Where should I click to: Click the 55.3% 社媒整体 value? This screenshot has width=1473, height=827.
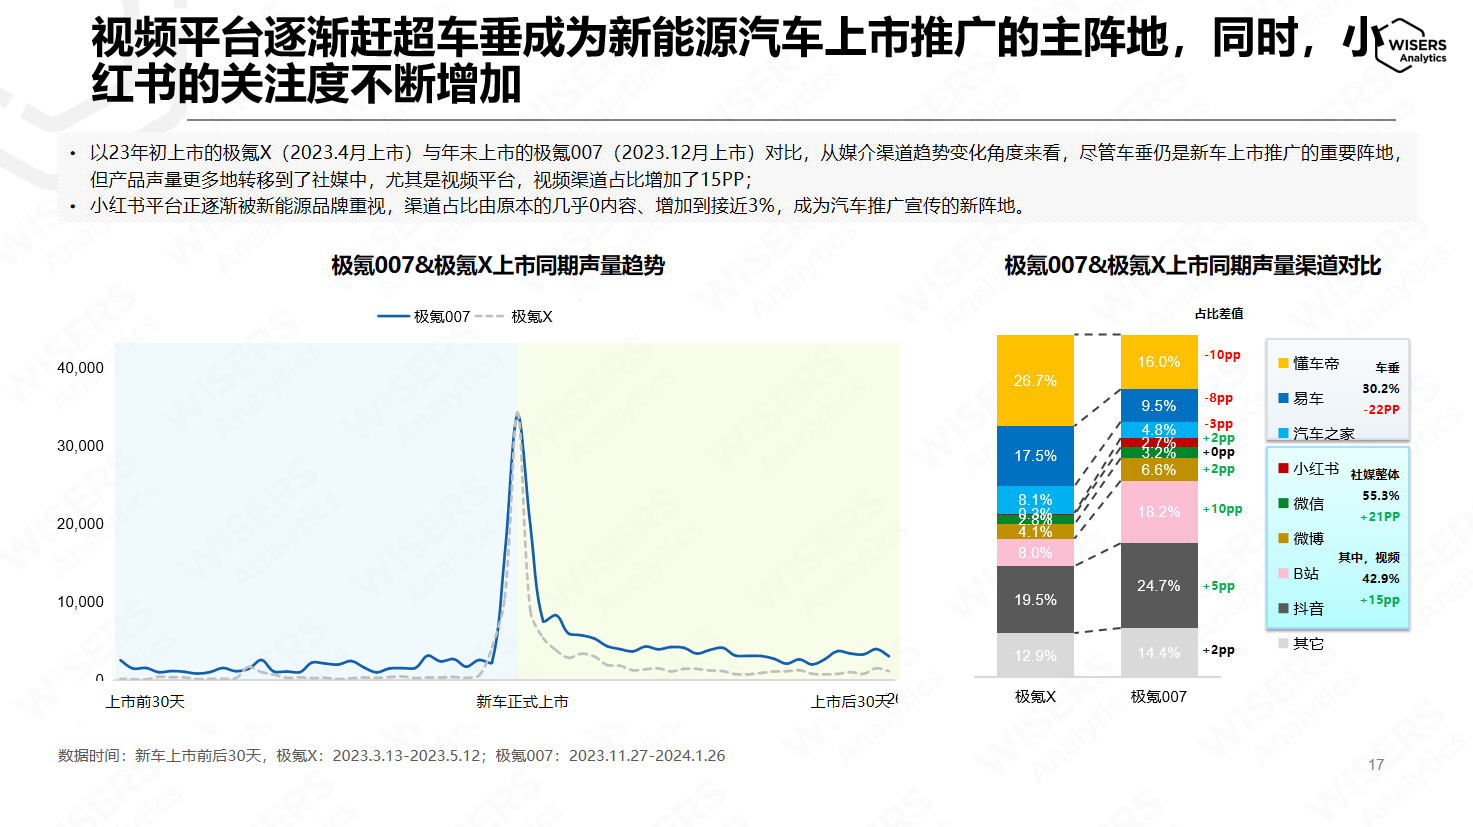(x=1381, y=495)
